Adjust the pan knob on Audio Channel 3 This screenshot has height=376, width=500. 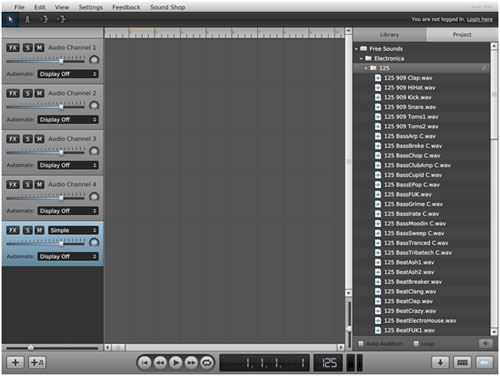click(94, 151)
